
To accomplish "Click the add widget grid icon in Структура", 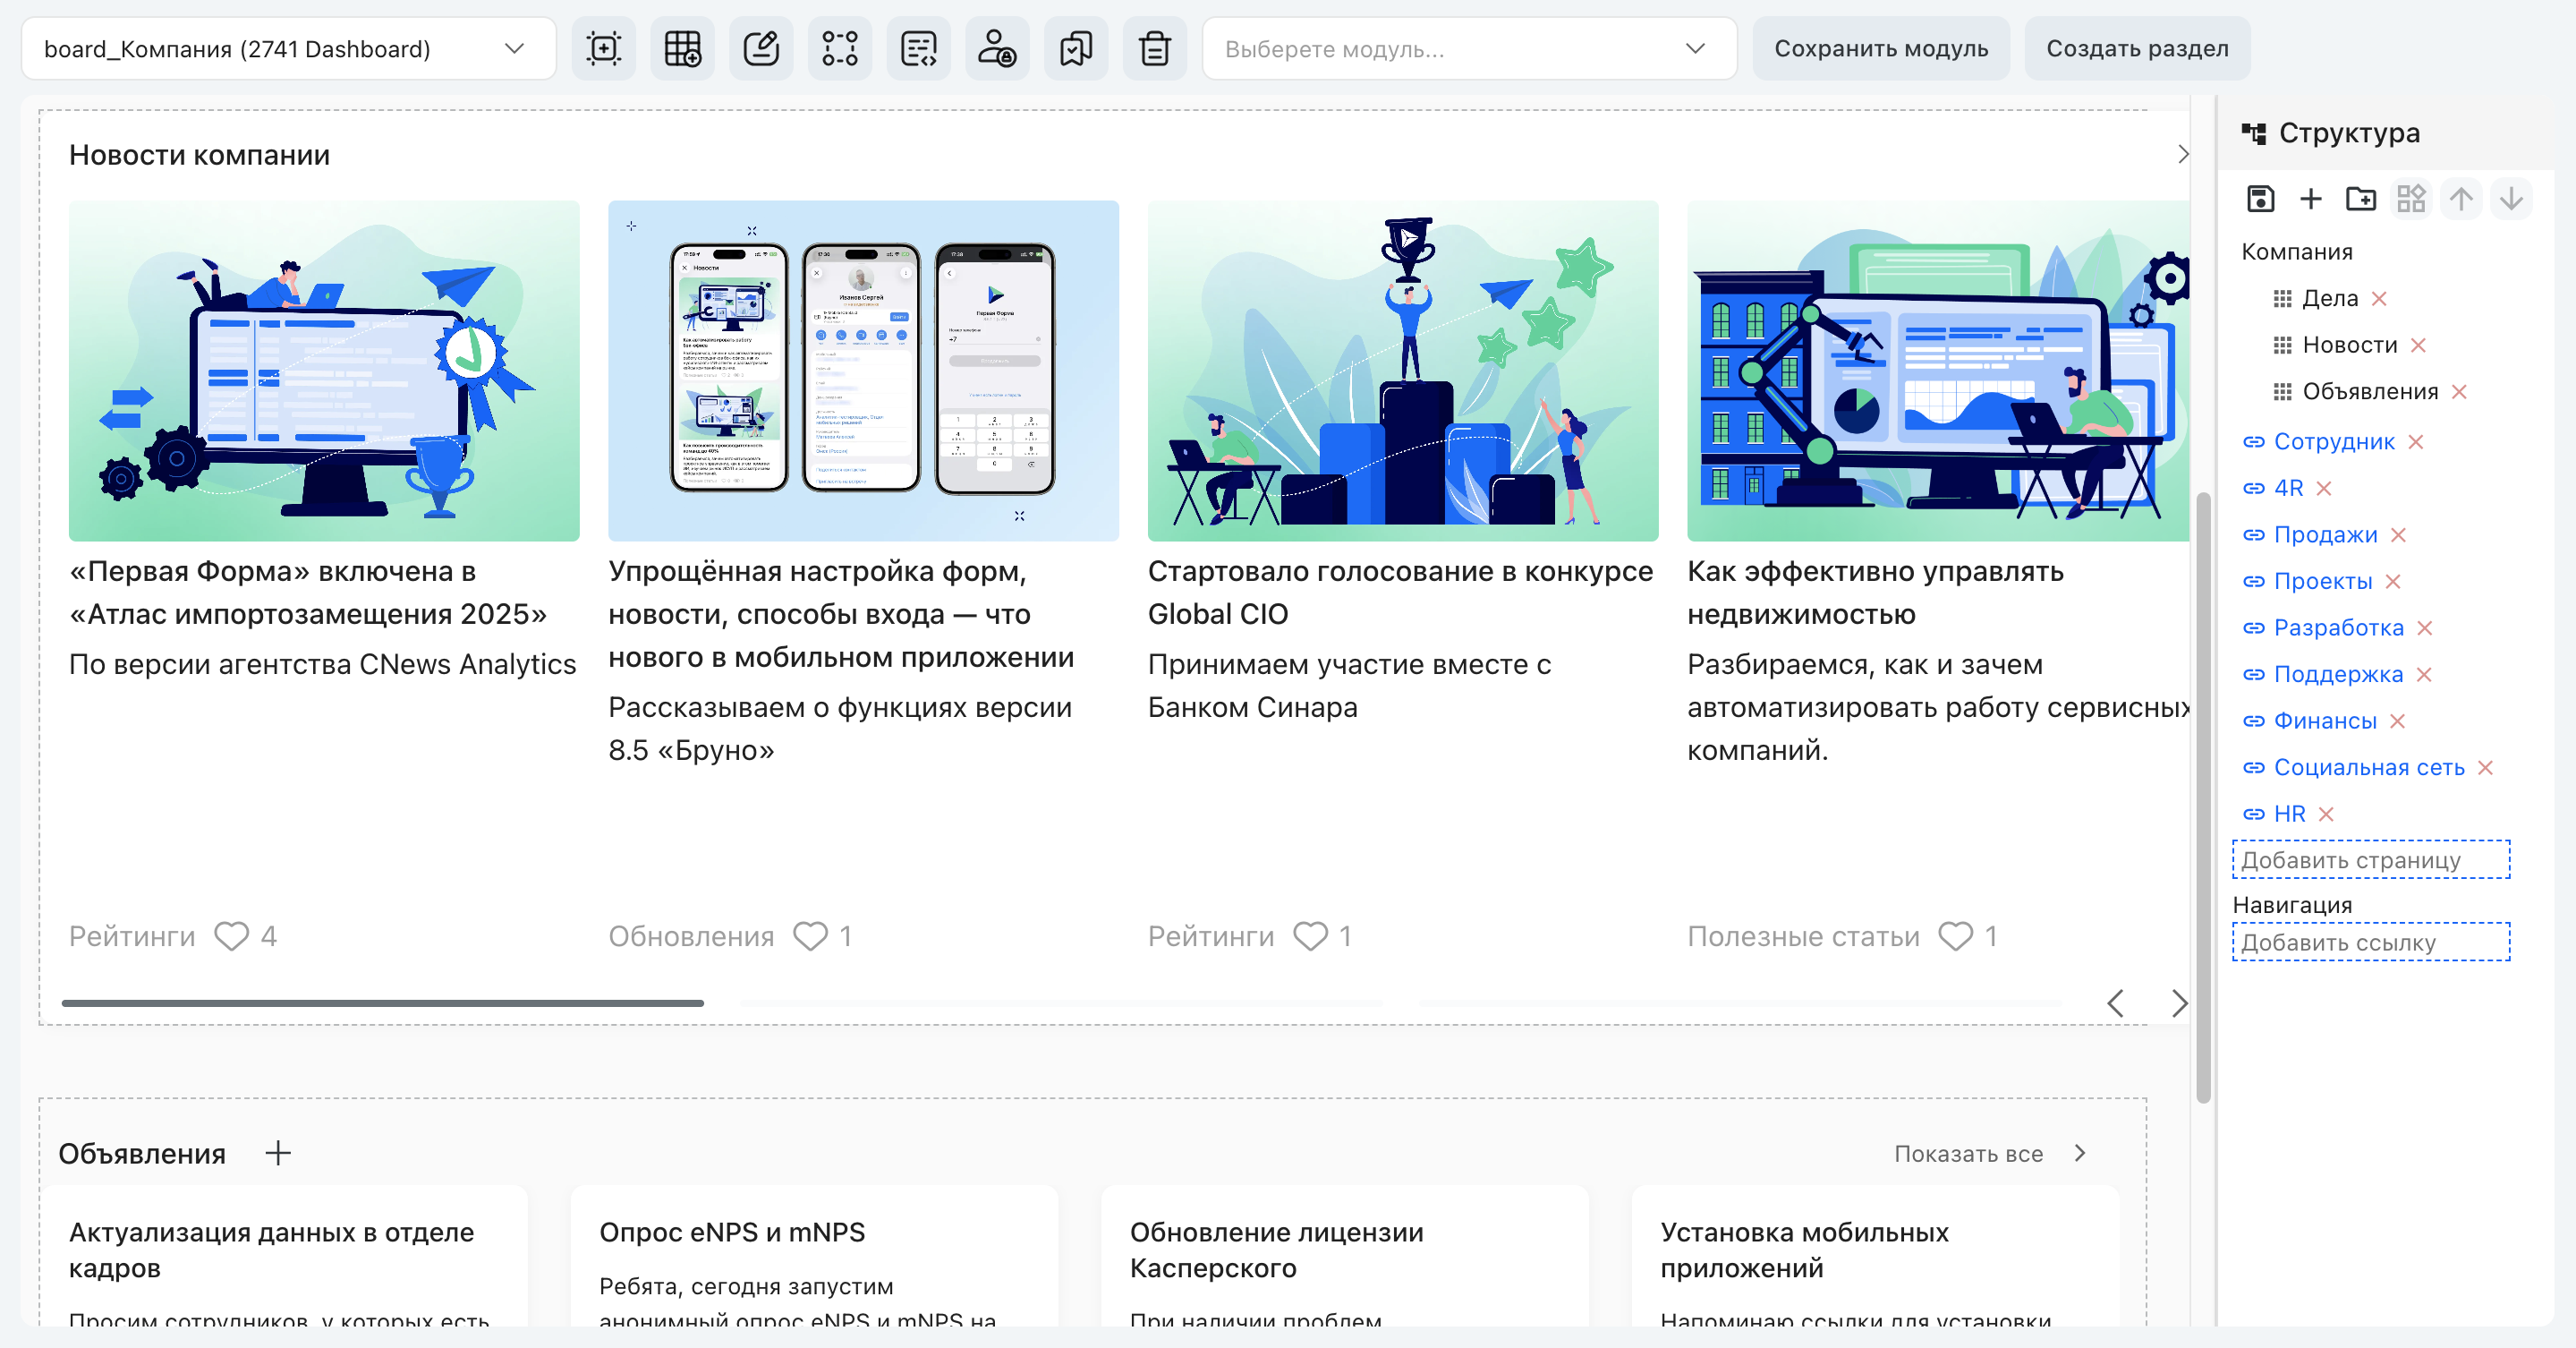I will pos(2411,199).
